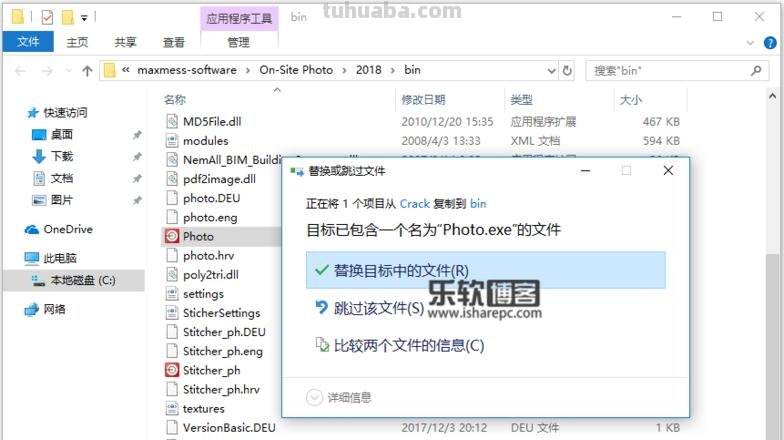Select the Stitcher_ph.DEU file
This screenshot has height=440, width=784.
224,332
